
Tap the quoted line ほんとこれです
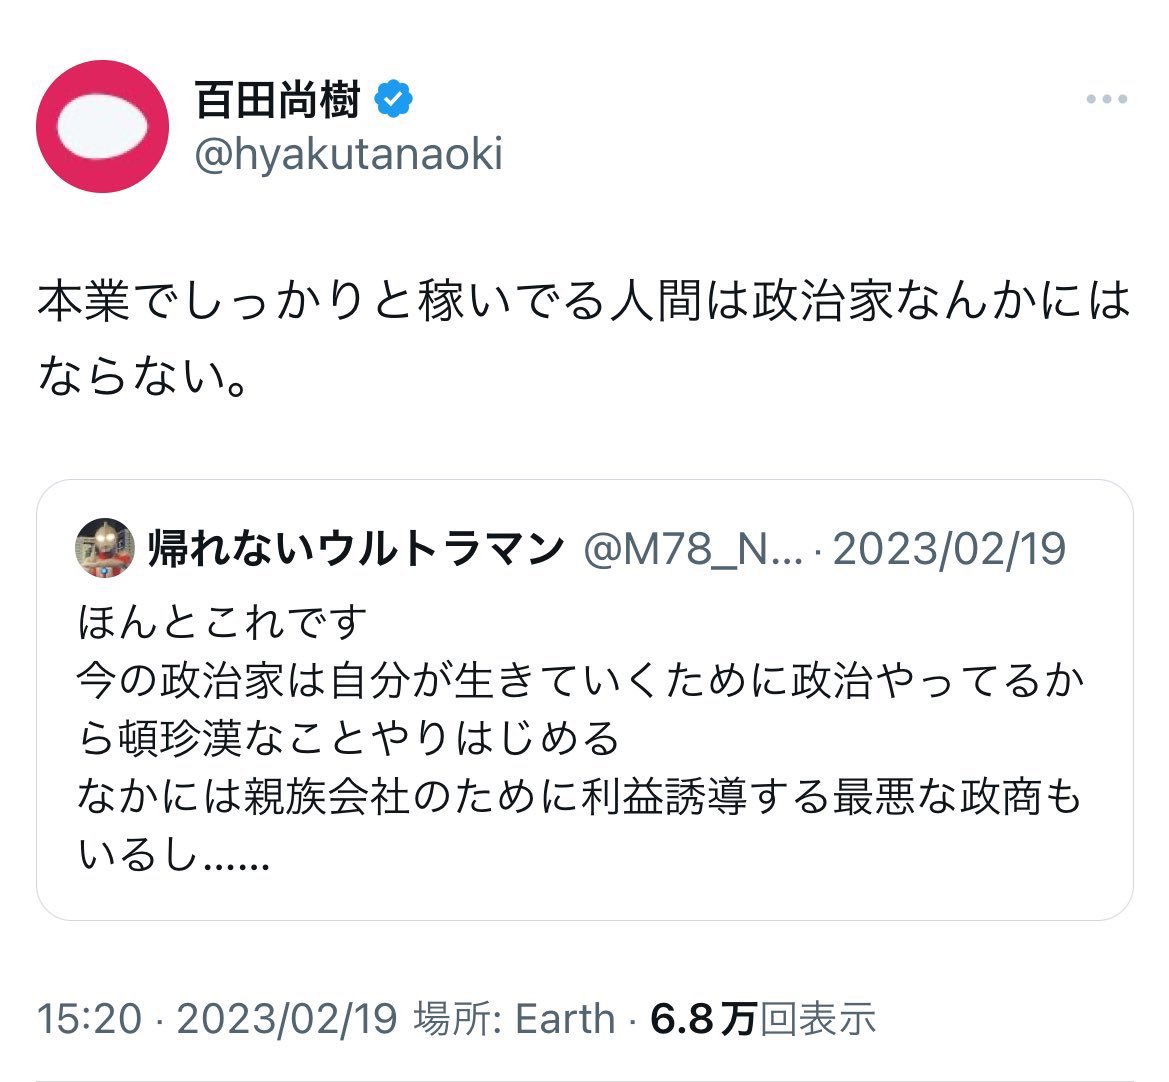click(x=223, y=622)
